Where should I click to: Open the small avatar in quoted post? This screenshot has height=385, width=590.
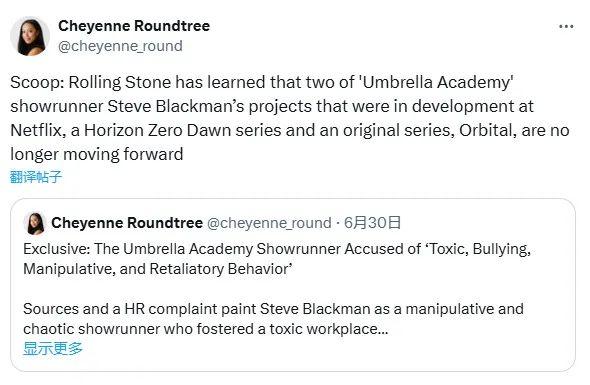[35, 223]
